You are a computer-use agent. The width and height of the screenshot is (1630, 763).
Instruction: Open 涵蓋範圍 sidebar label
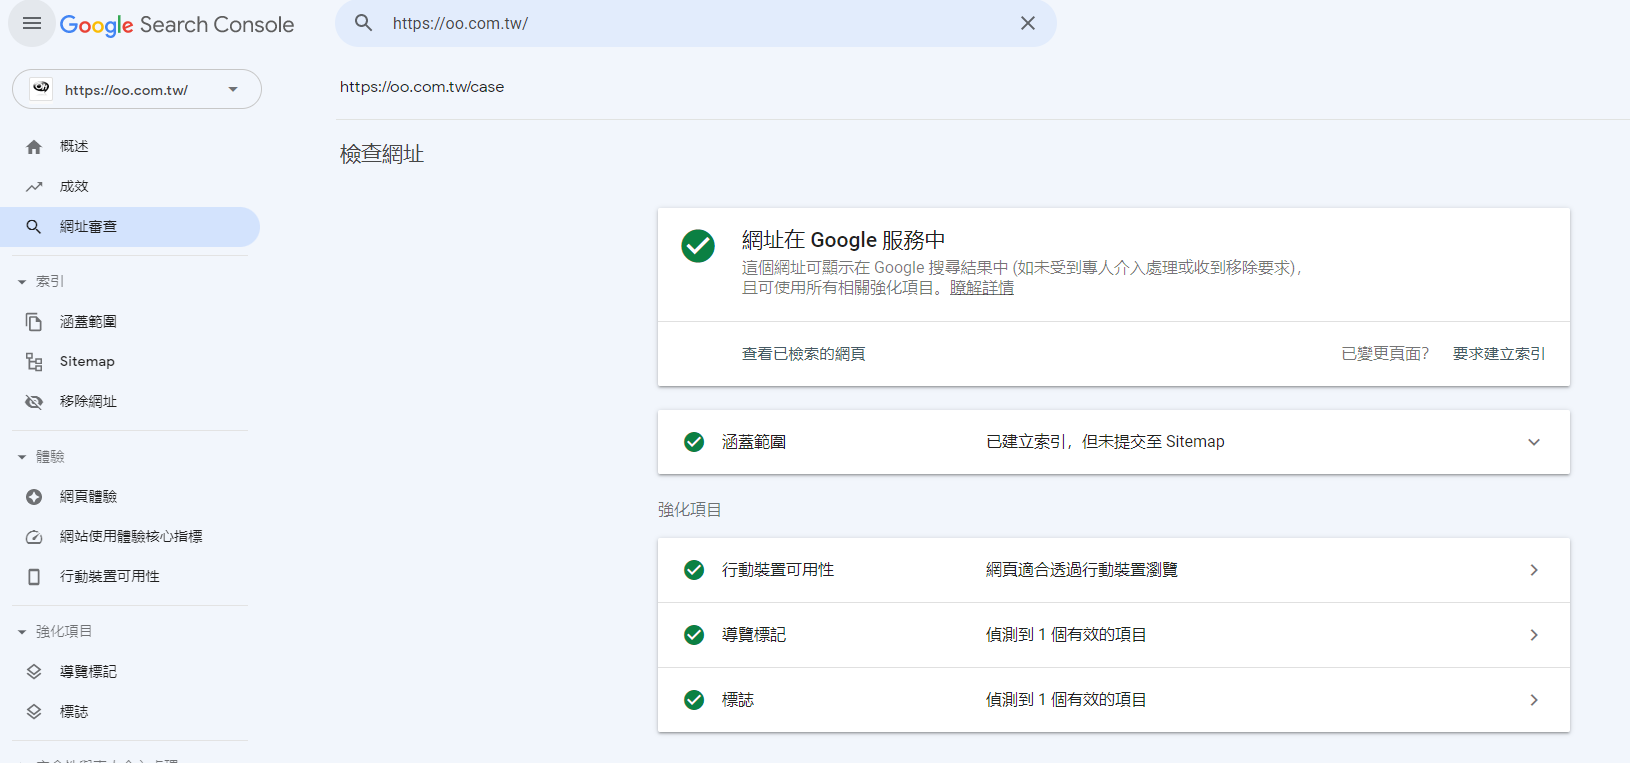[88, 321]
